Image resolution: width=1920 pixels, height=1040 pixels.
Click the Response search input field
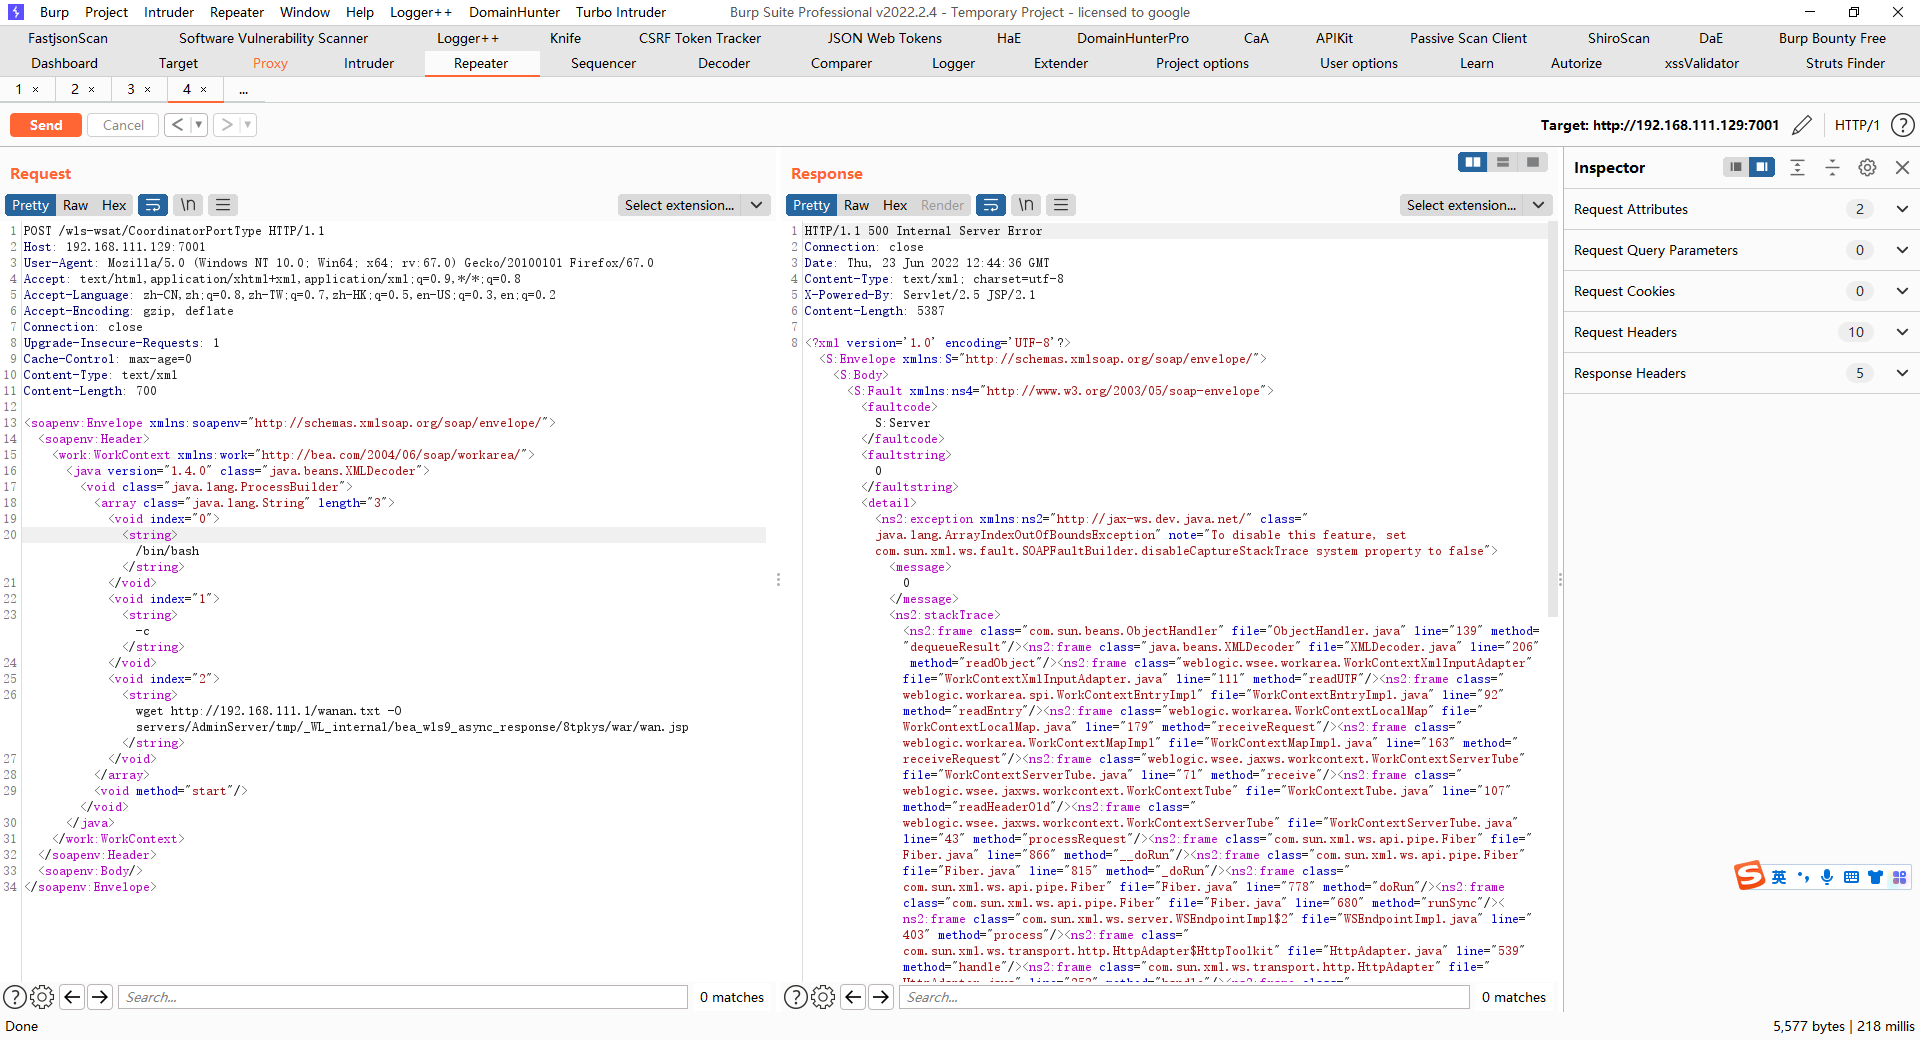coord(1185,997)
